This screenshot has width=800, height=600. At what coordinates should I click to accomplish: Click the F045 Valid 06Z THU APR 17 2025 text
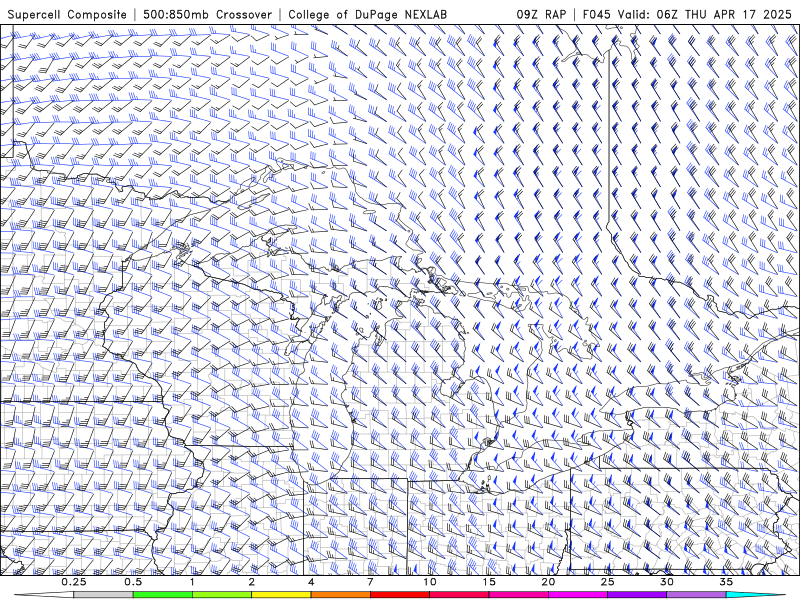tap(687, 14)
